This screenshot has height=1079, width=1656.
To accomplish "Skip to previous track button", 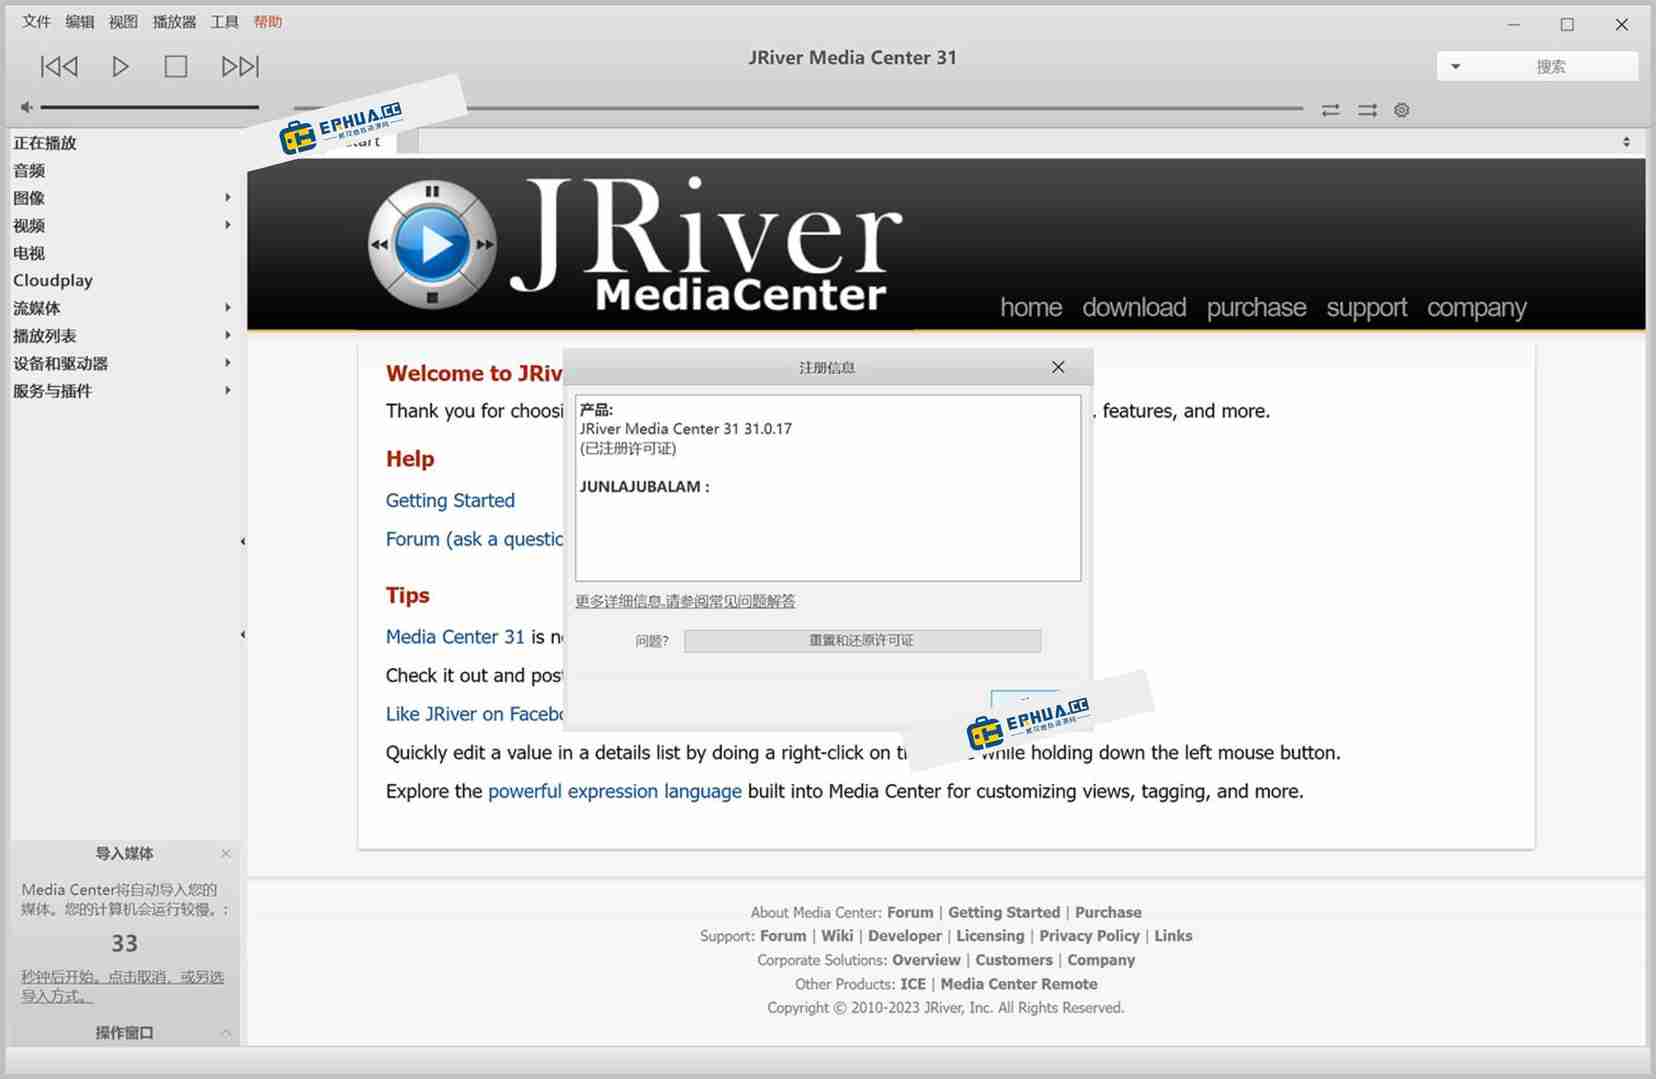I will point(59,66).
